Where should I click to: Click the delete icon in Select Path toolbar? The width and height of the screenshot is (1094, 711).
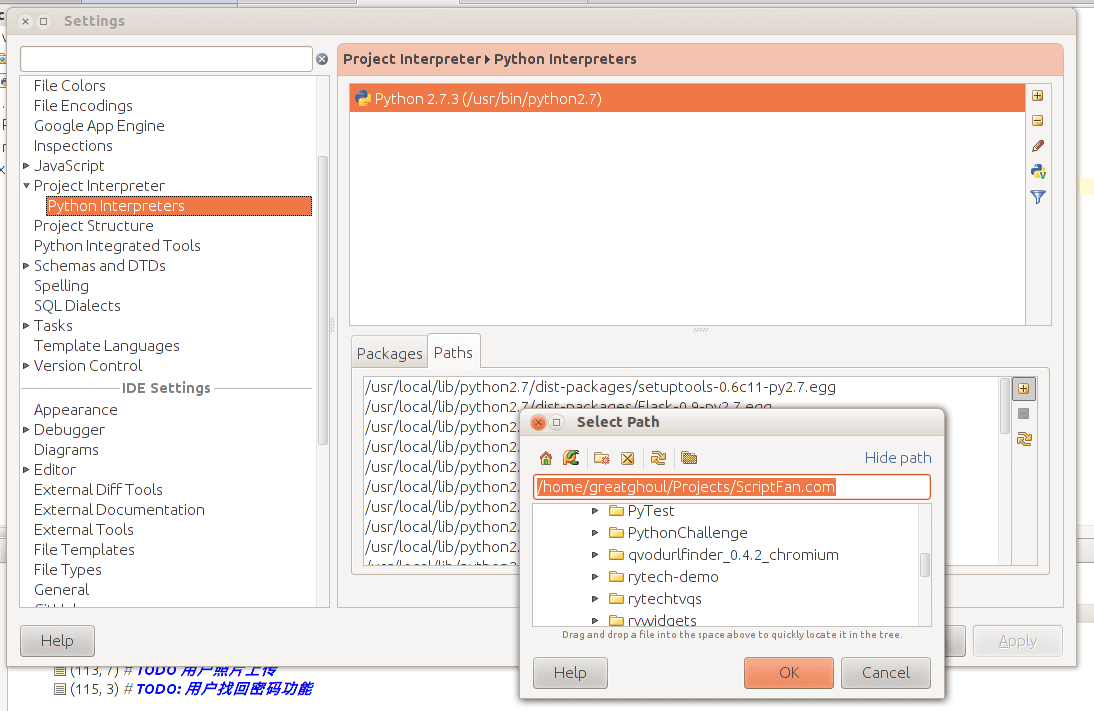[627, 458]
